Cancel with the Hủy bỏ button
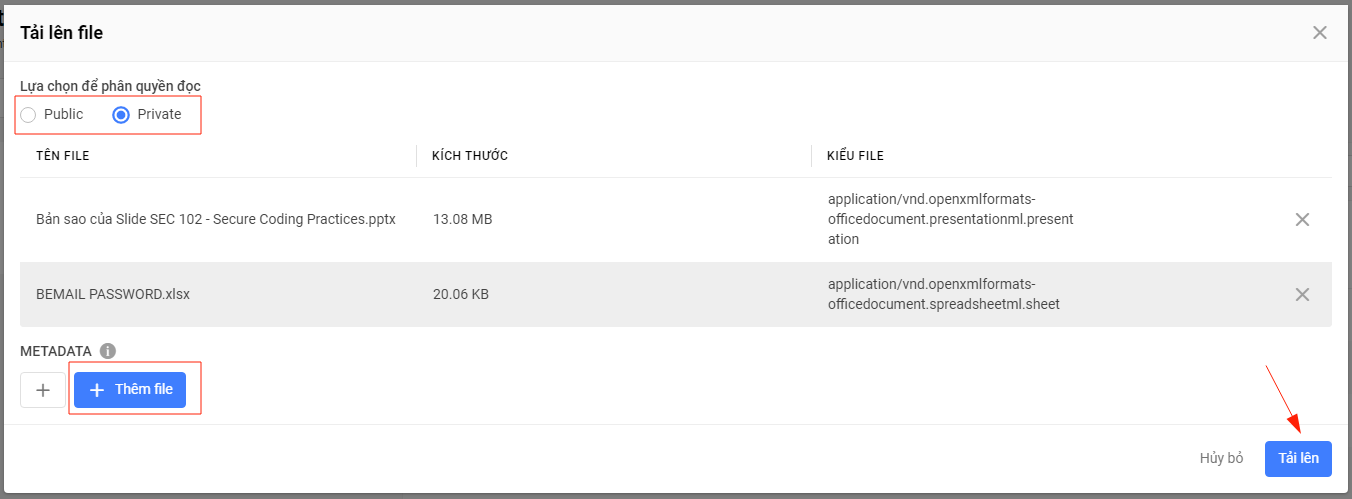This screenshot has height=499, width=1352. [1221, 458]
